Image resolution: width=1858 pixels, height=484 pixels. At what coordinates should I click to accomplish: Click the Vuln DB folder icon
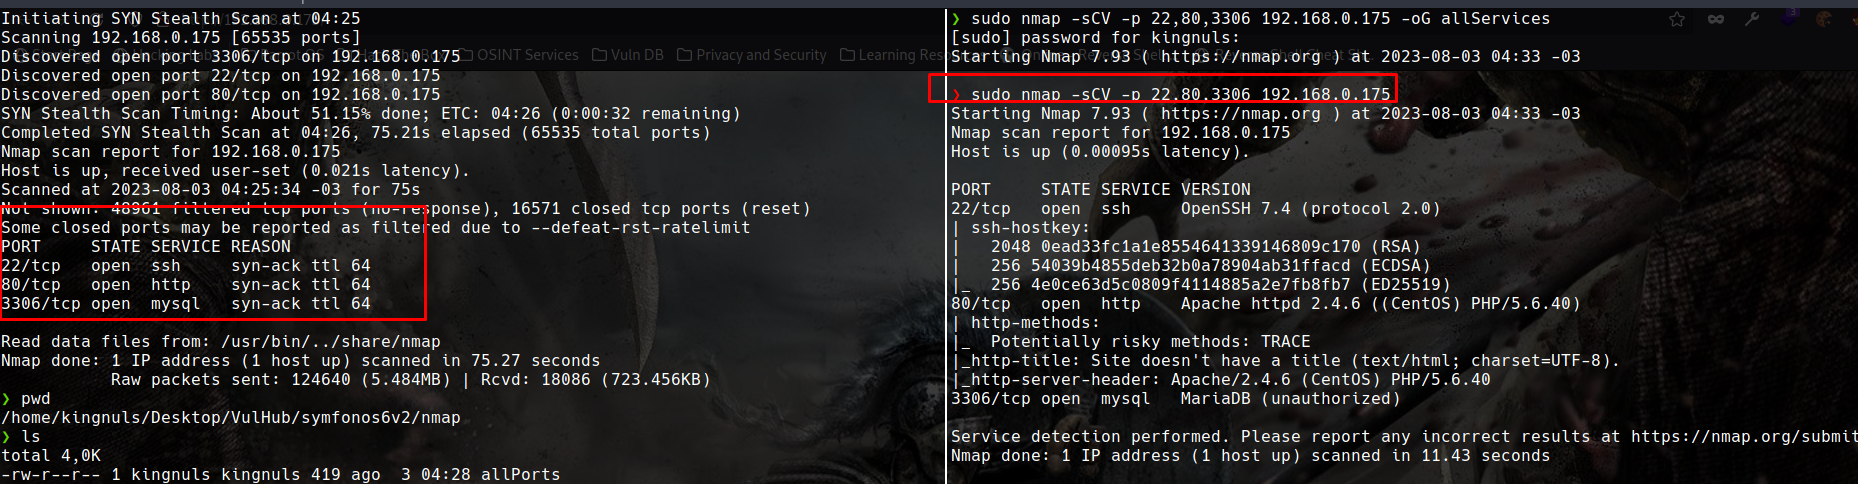(x=600, y=55)
